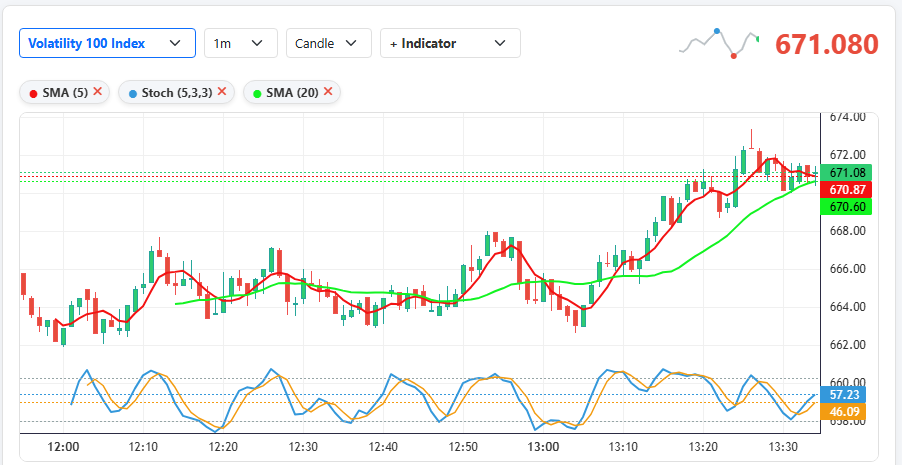Viewport: 902px width, 465px height.
Task: Select the Stoch (5,3,3) chip label
Action: point(176,92)
